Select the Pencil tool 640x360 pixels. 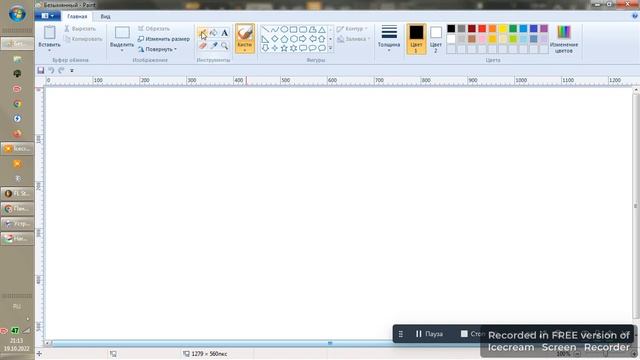pyautogui.click(x=202, y=33)
